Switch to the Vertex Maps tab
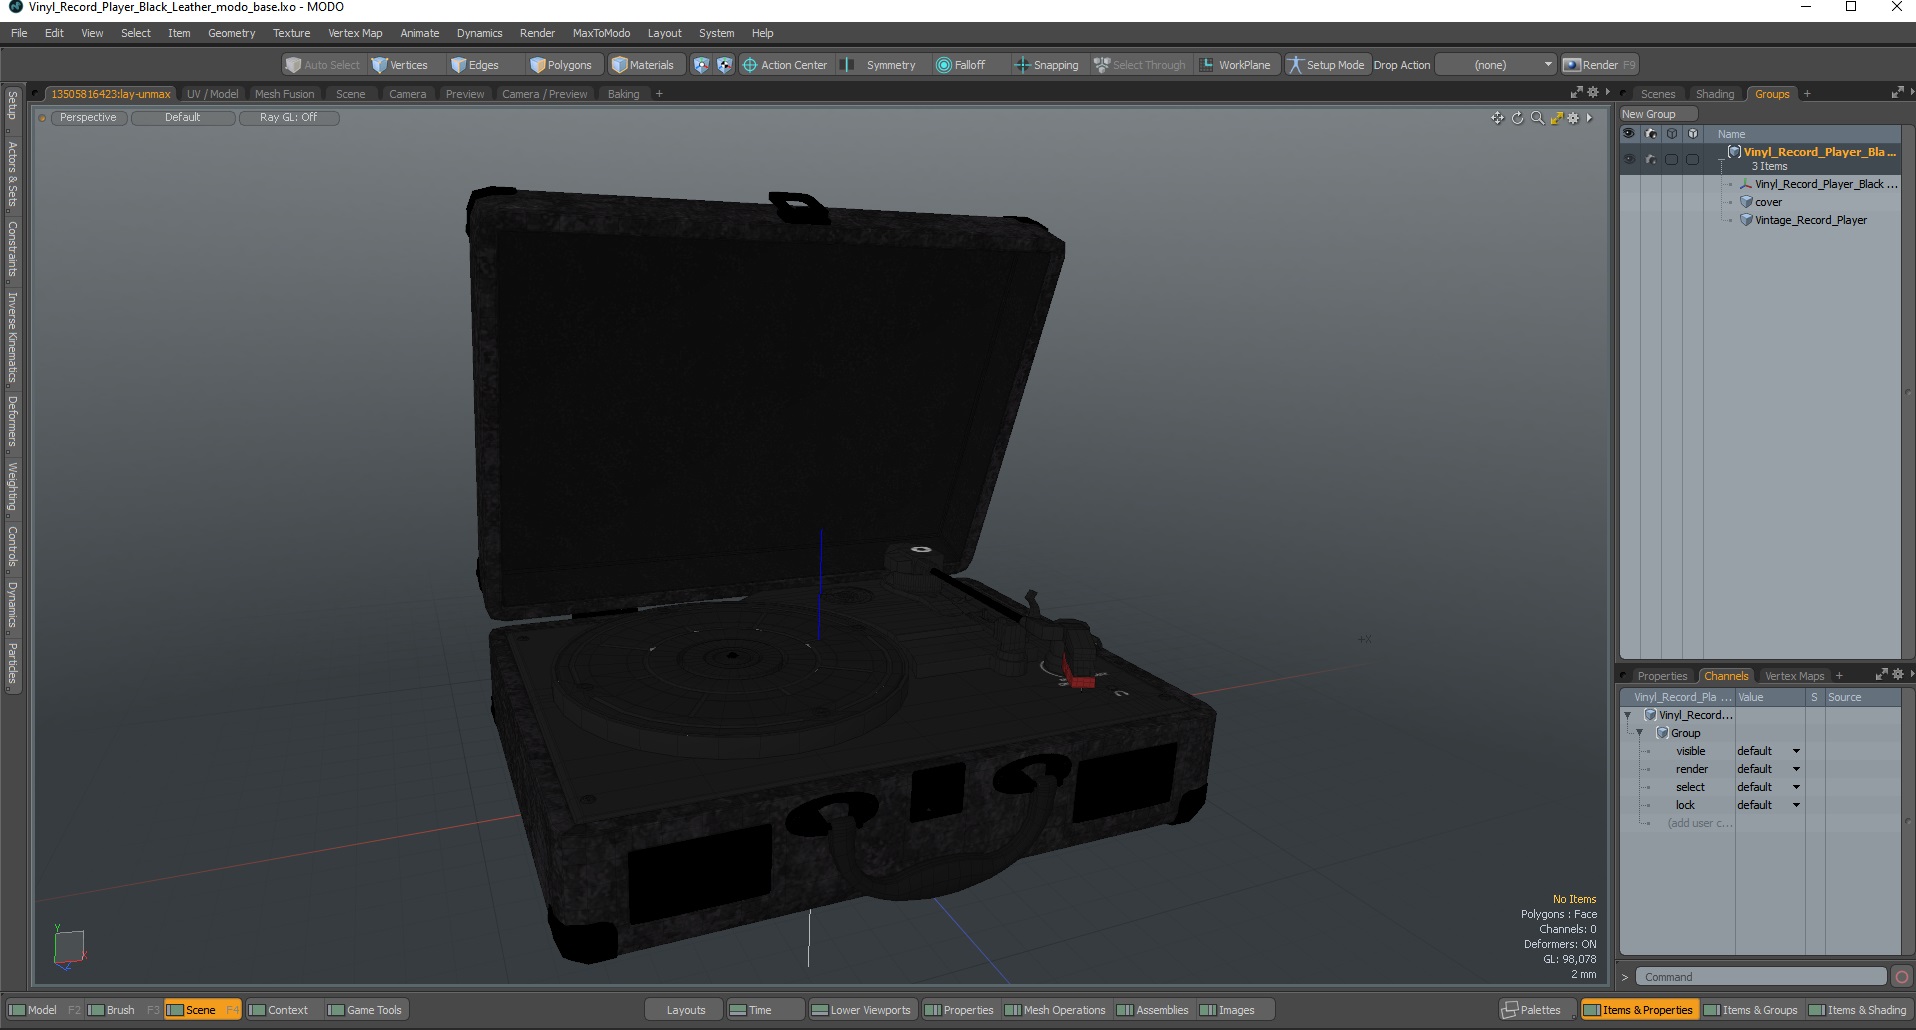The height and width of the screenshot is (1030, 1916). tap(1794, 676)
